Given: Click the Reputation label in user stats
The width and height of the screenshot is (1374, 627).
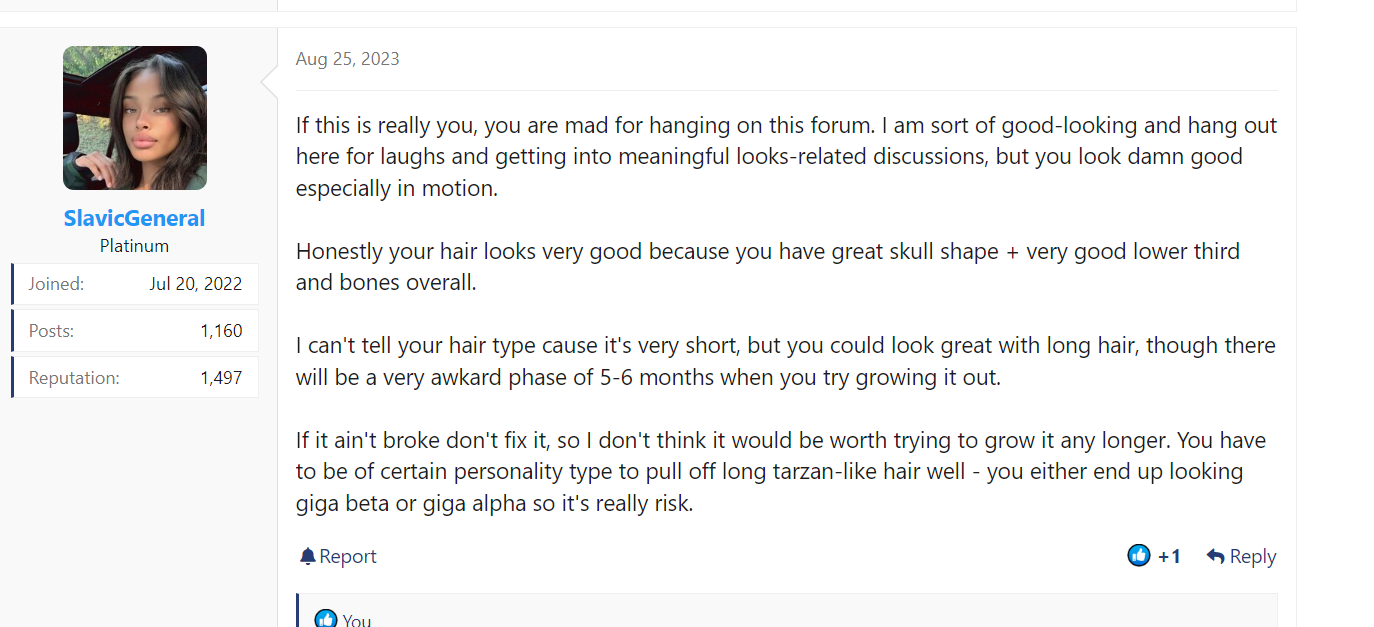Looking at the screenshot, I should pyautogui.click(x=74, y=378).
